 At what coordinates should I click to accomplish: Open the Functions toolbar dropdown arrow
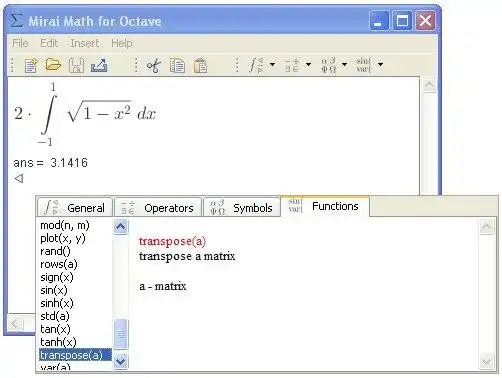pos(380,64)
